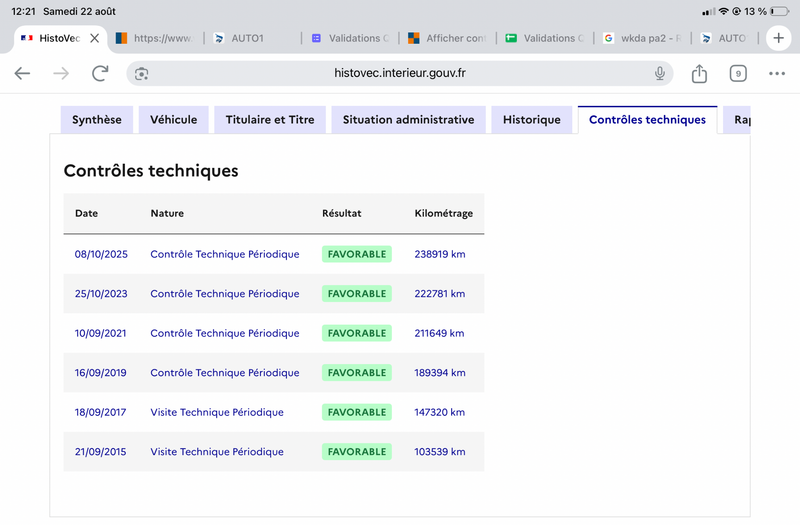800x525 pixels.
Task: Tap the microphone voice input icon
Action: tap(660, 73)
